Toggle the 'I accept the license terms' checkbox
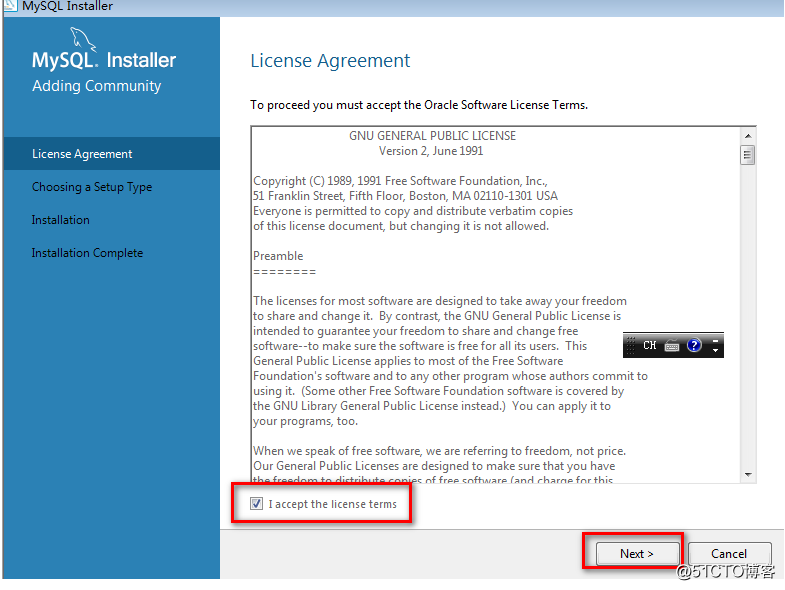The image size is (785, 590). pos(256,503)
